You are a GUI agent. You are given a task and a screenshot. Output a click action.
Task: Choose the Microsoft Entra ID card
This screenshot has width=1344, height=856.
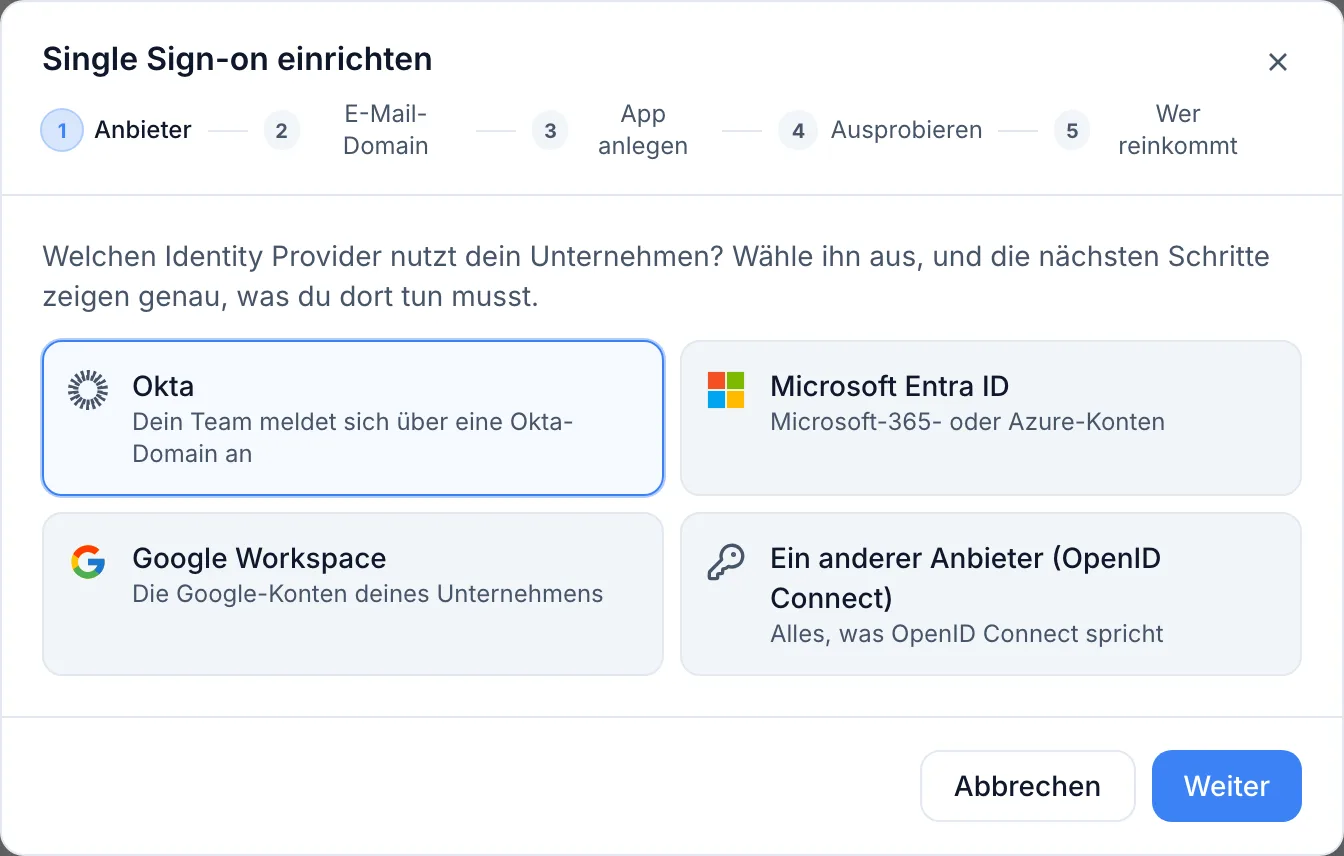coord(991,418)
